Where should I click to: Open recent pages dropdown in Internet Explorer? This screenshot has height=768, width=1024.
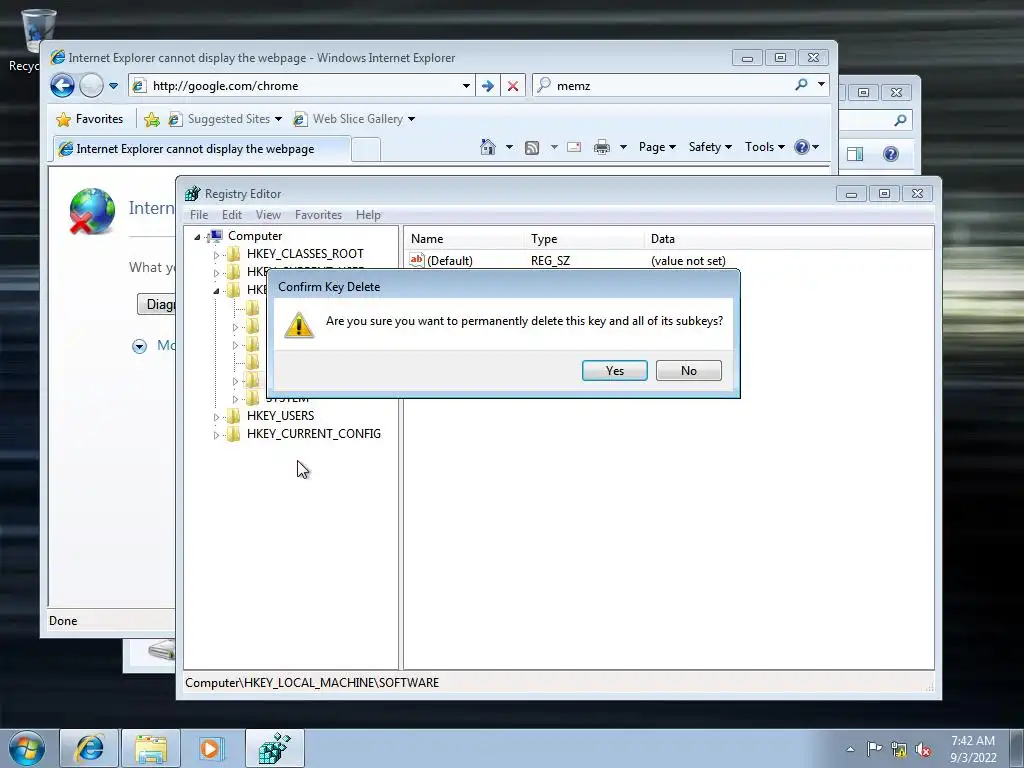(113, 86)
